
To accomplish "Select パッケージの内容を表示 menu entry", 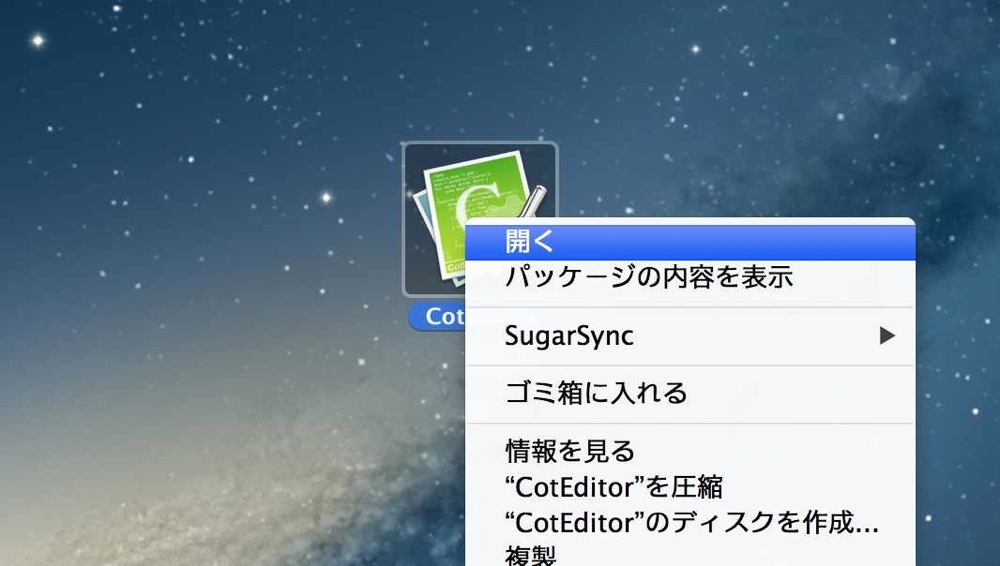I will coord(690,278).
